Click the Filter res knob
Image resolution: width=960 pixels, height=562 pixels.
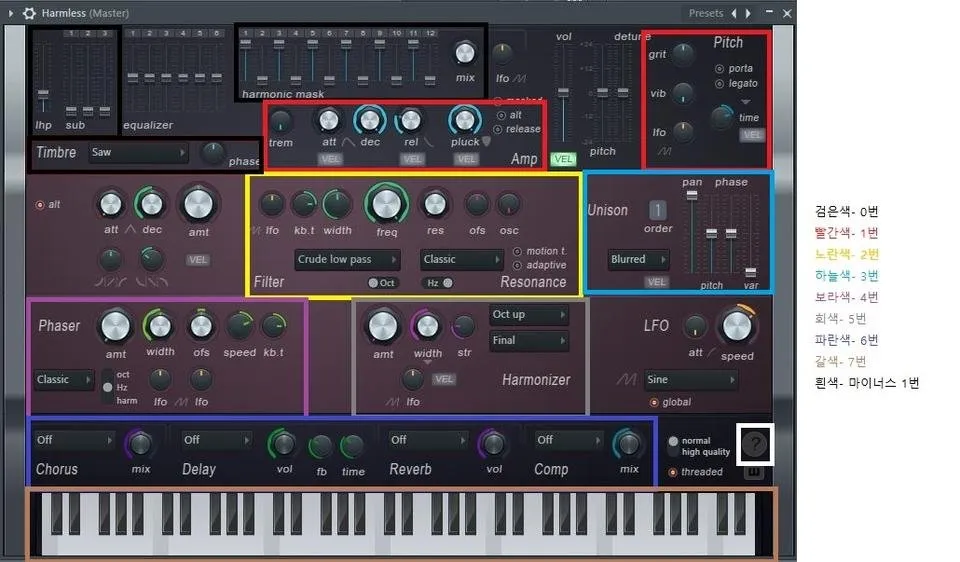(x=435, y=204)
